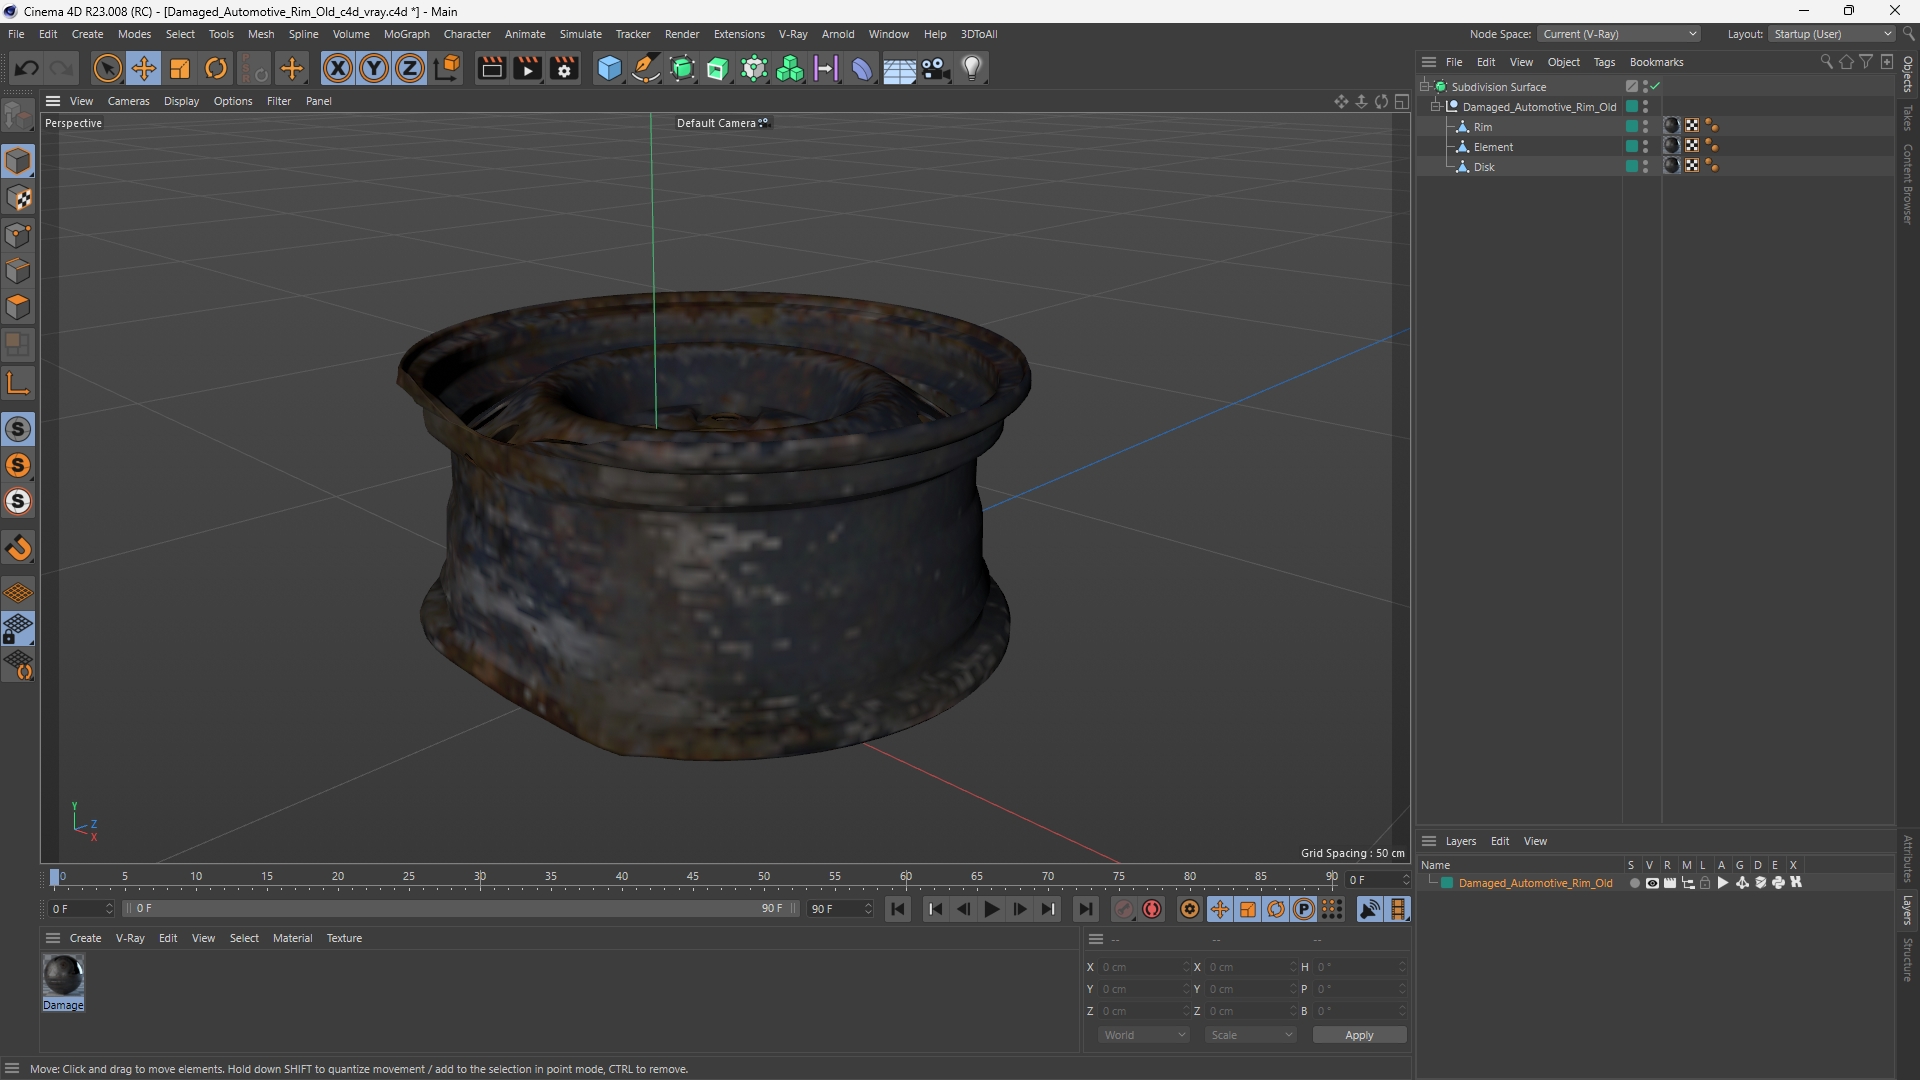Open the Material manager Texture menu
This screenshot has width=1920, height=1080.
344,938
